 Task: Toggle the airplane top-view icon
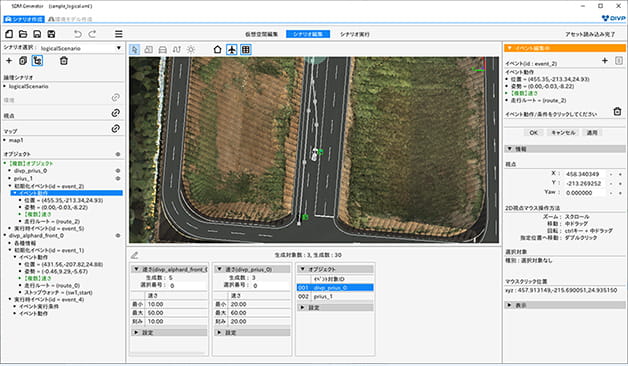(x=231, y=50)
